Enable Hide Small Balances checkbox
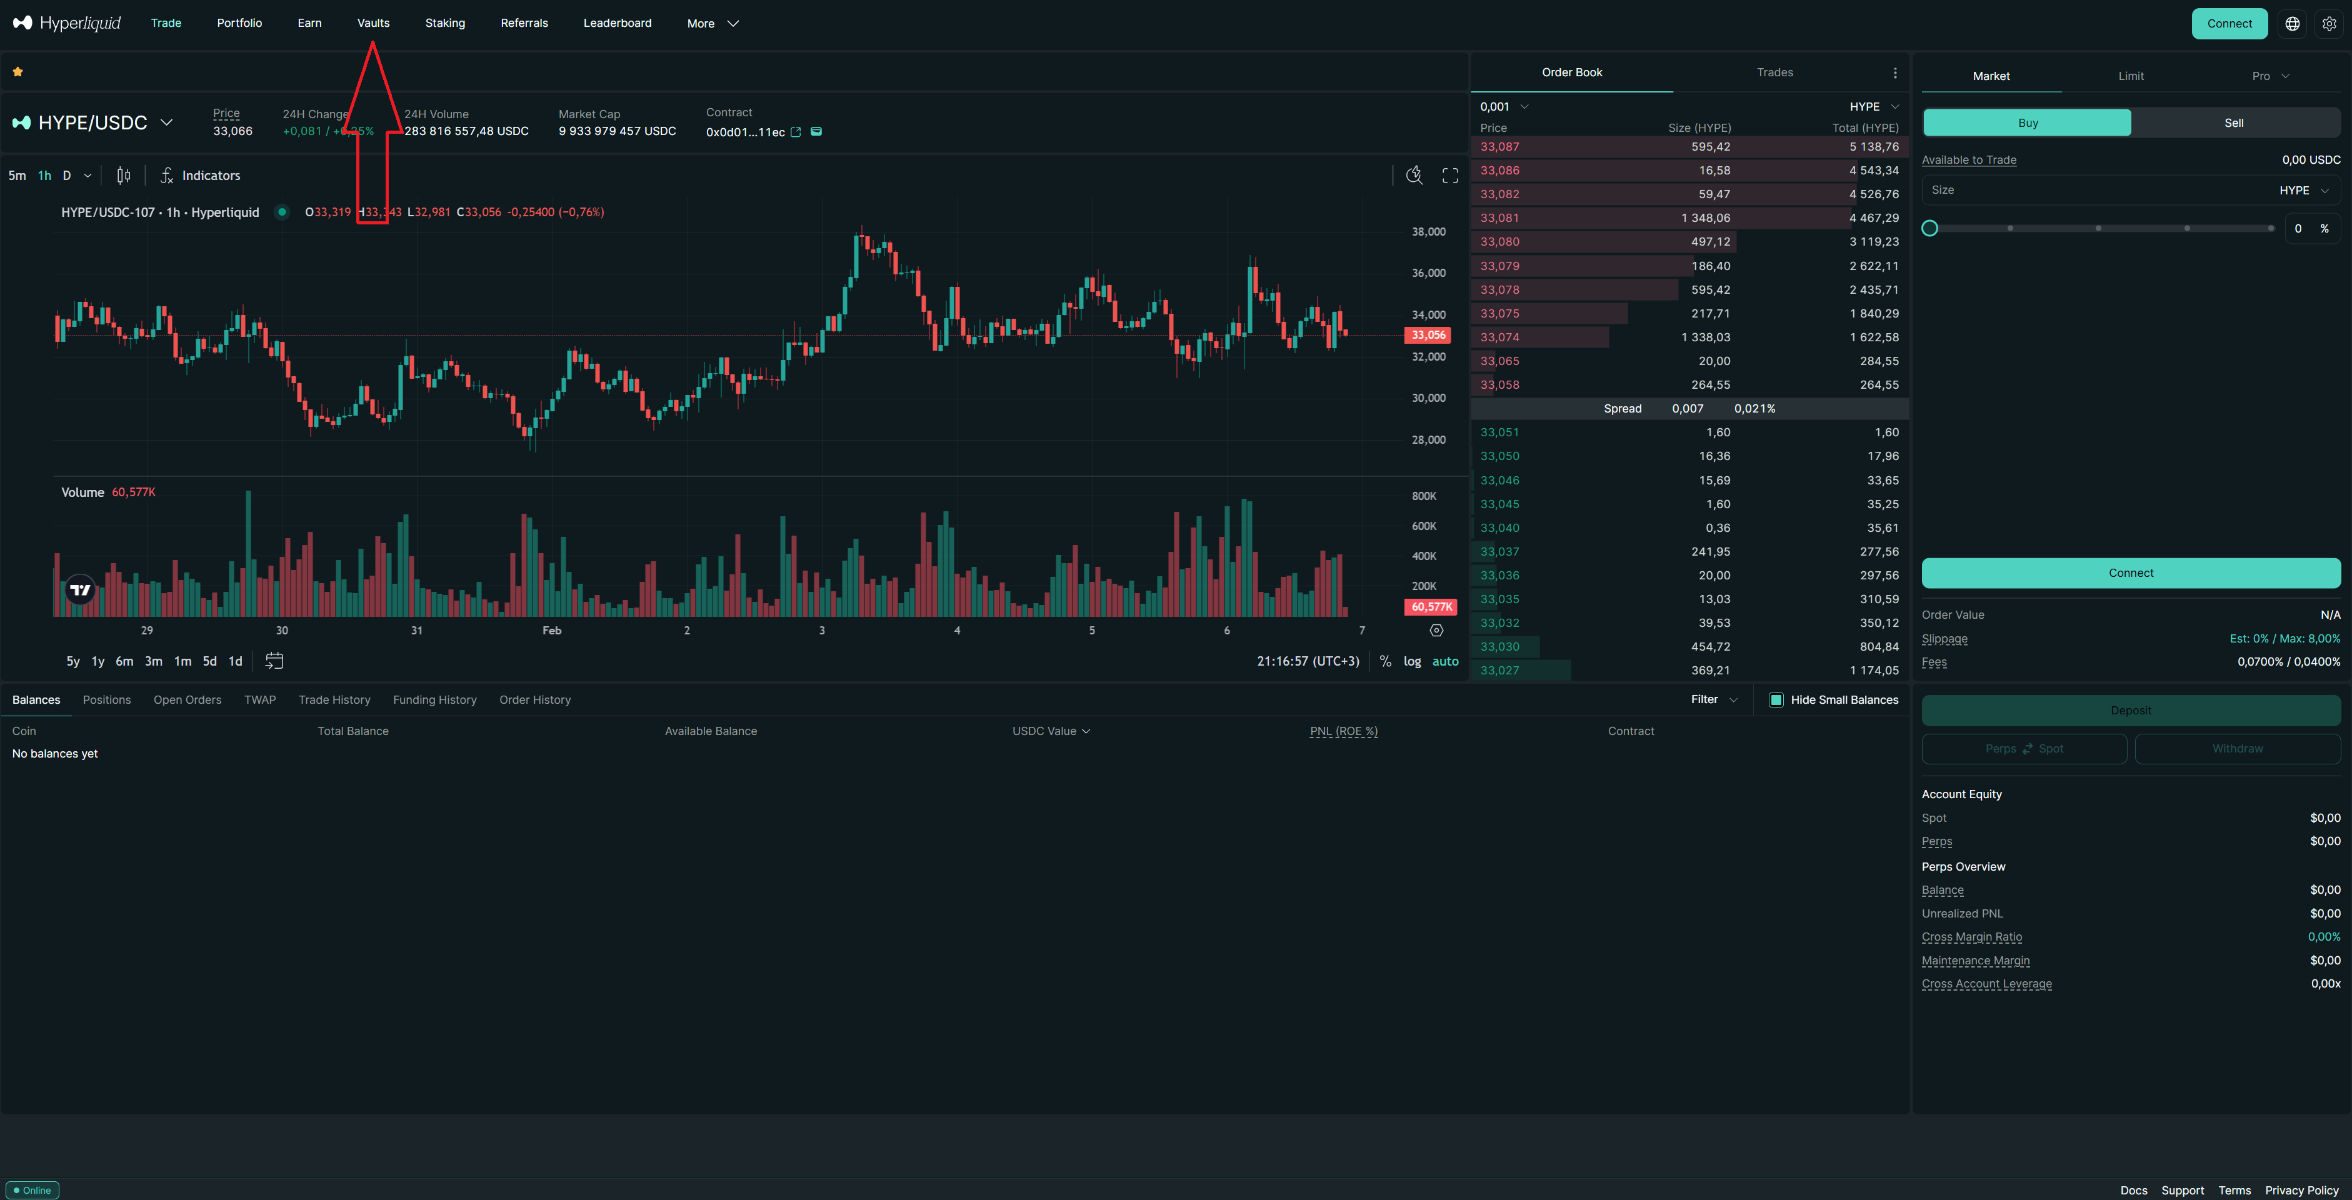The width and height of the screenshot is (2352, 1200). click(x=1776, y=700)
